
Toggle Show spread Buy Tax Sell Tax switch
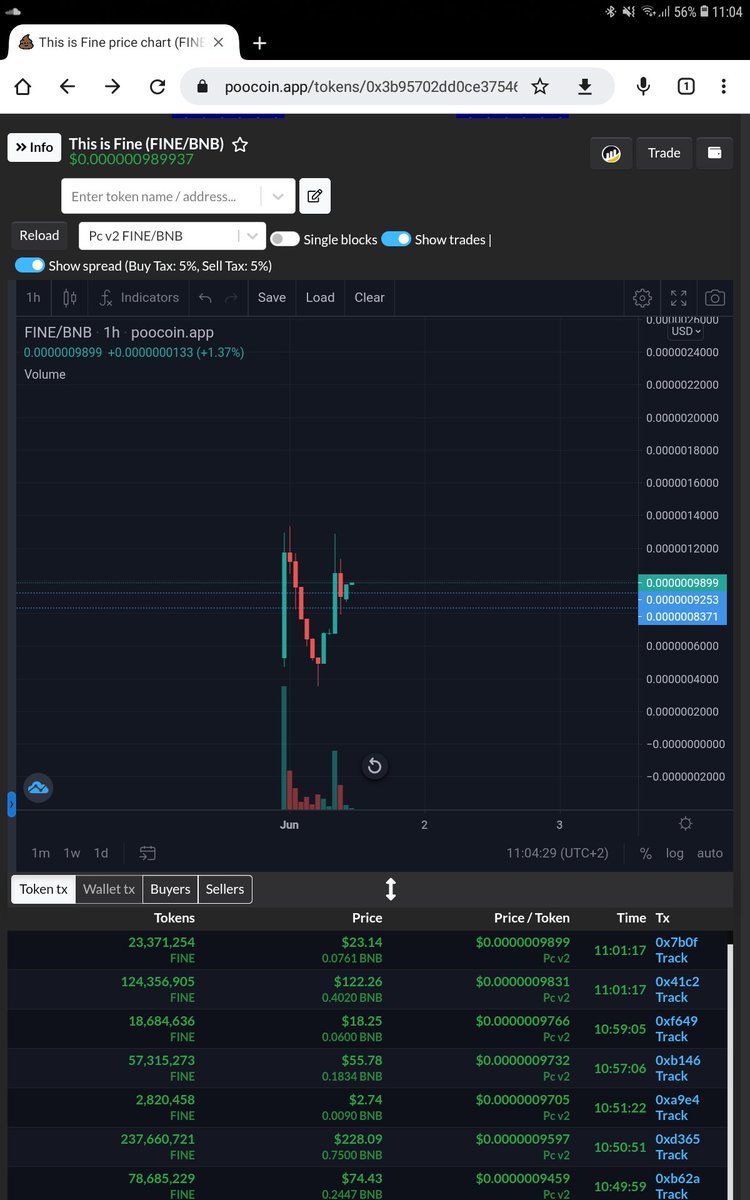pyautogui.click(x=30, y=265)
